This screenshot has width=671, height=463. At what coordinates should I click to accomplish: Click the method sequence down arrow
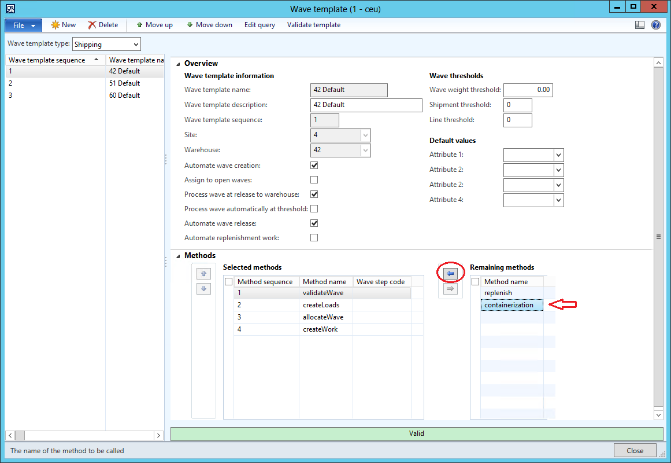(203, 289)
